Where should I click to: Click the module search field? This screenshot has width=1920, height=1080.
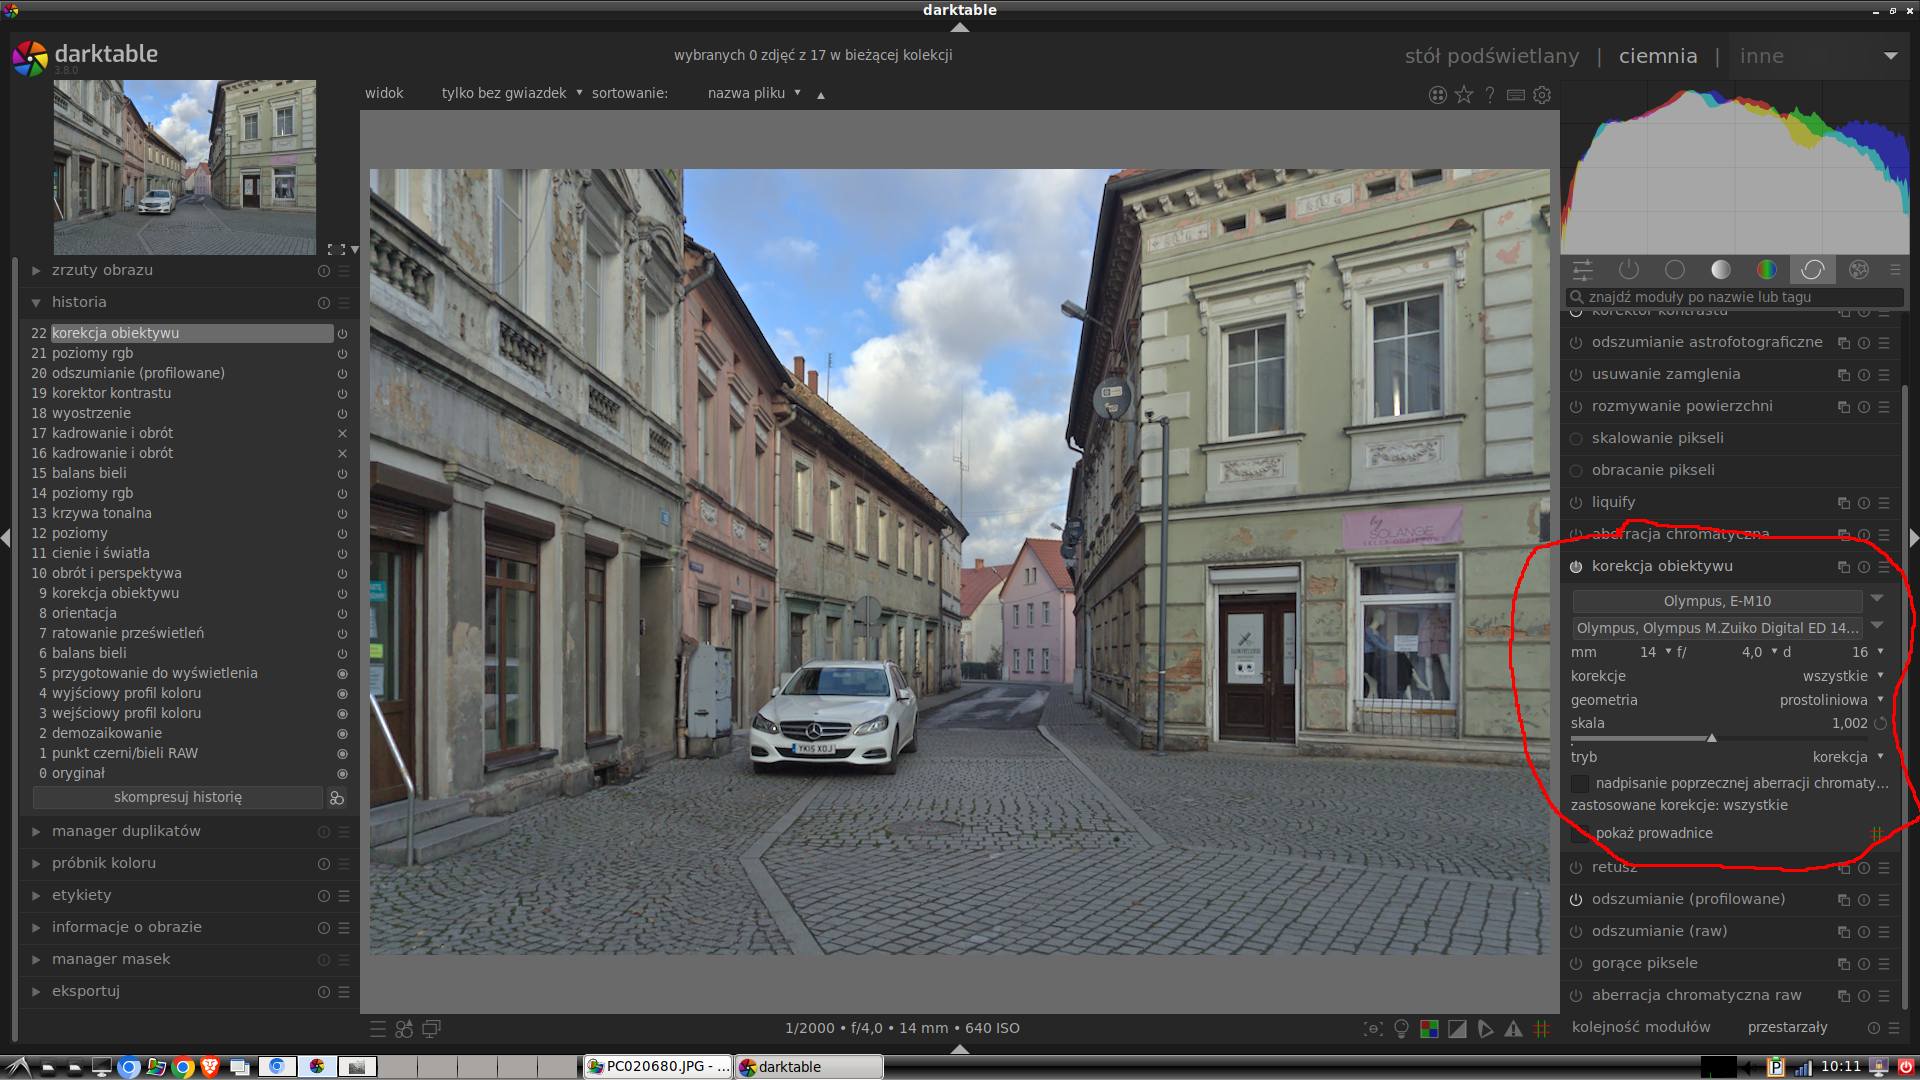click(1735, 297)
